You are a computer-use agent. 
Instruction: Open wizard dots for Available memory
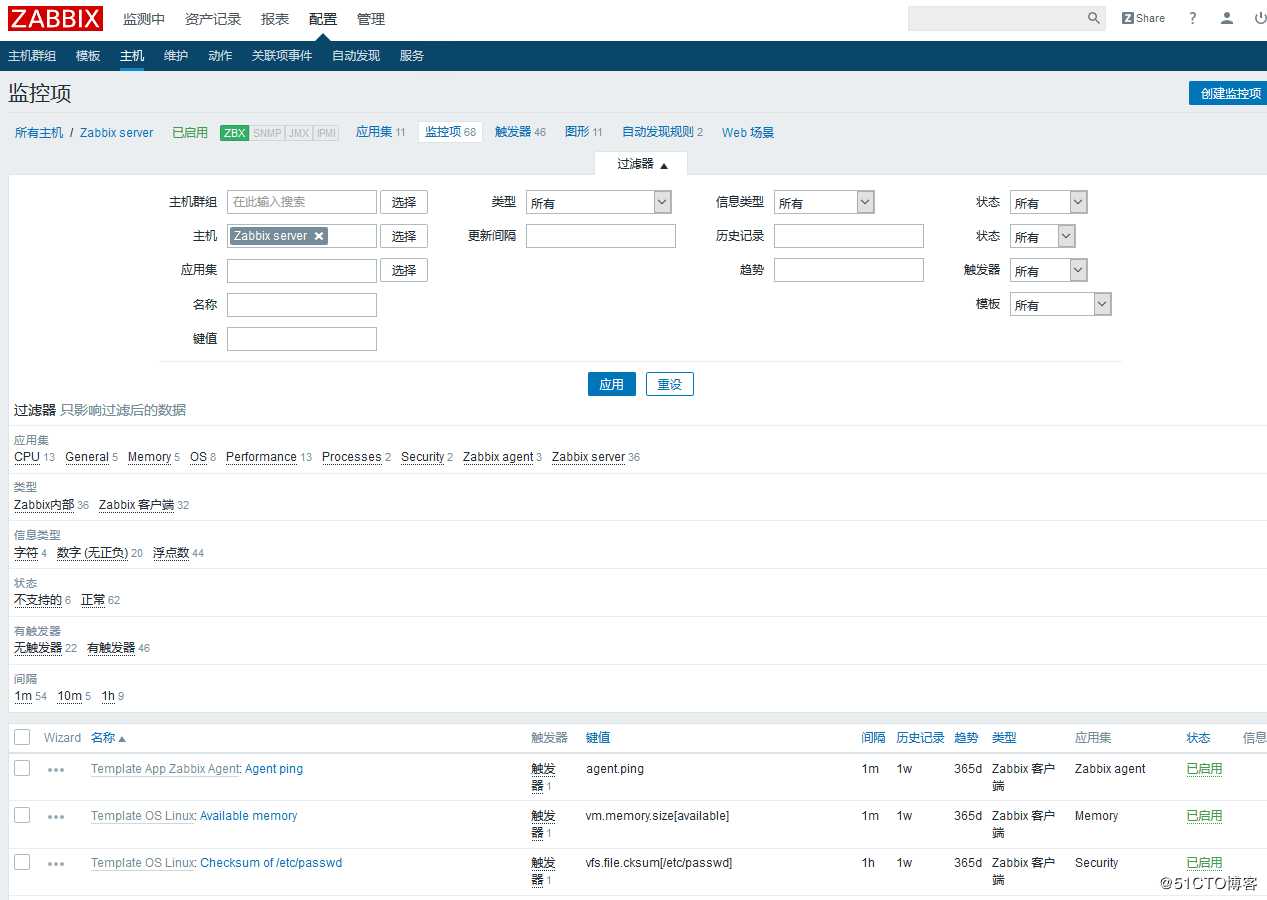[x=56, y=817]
